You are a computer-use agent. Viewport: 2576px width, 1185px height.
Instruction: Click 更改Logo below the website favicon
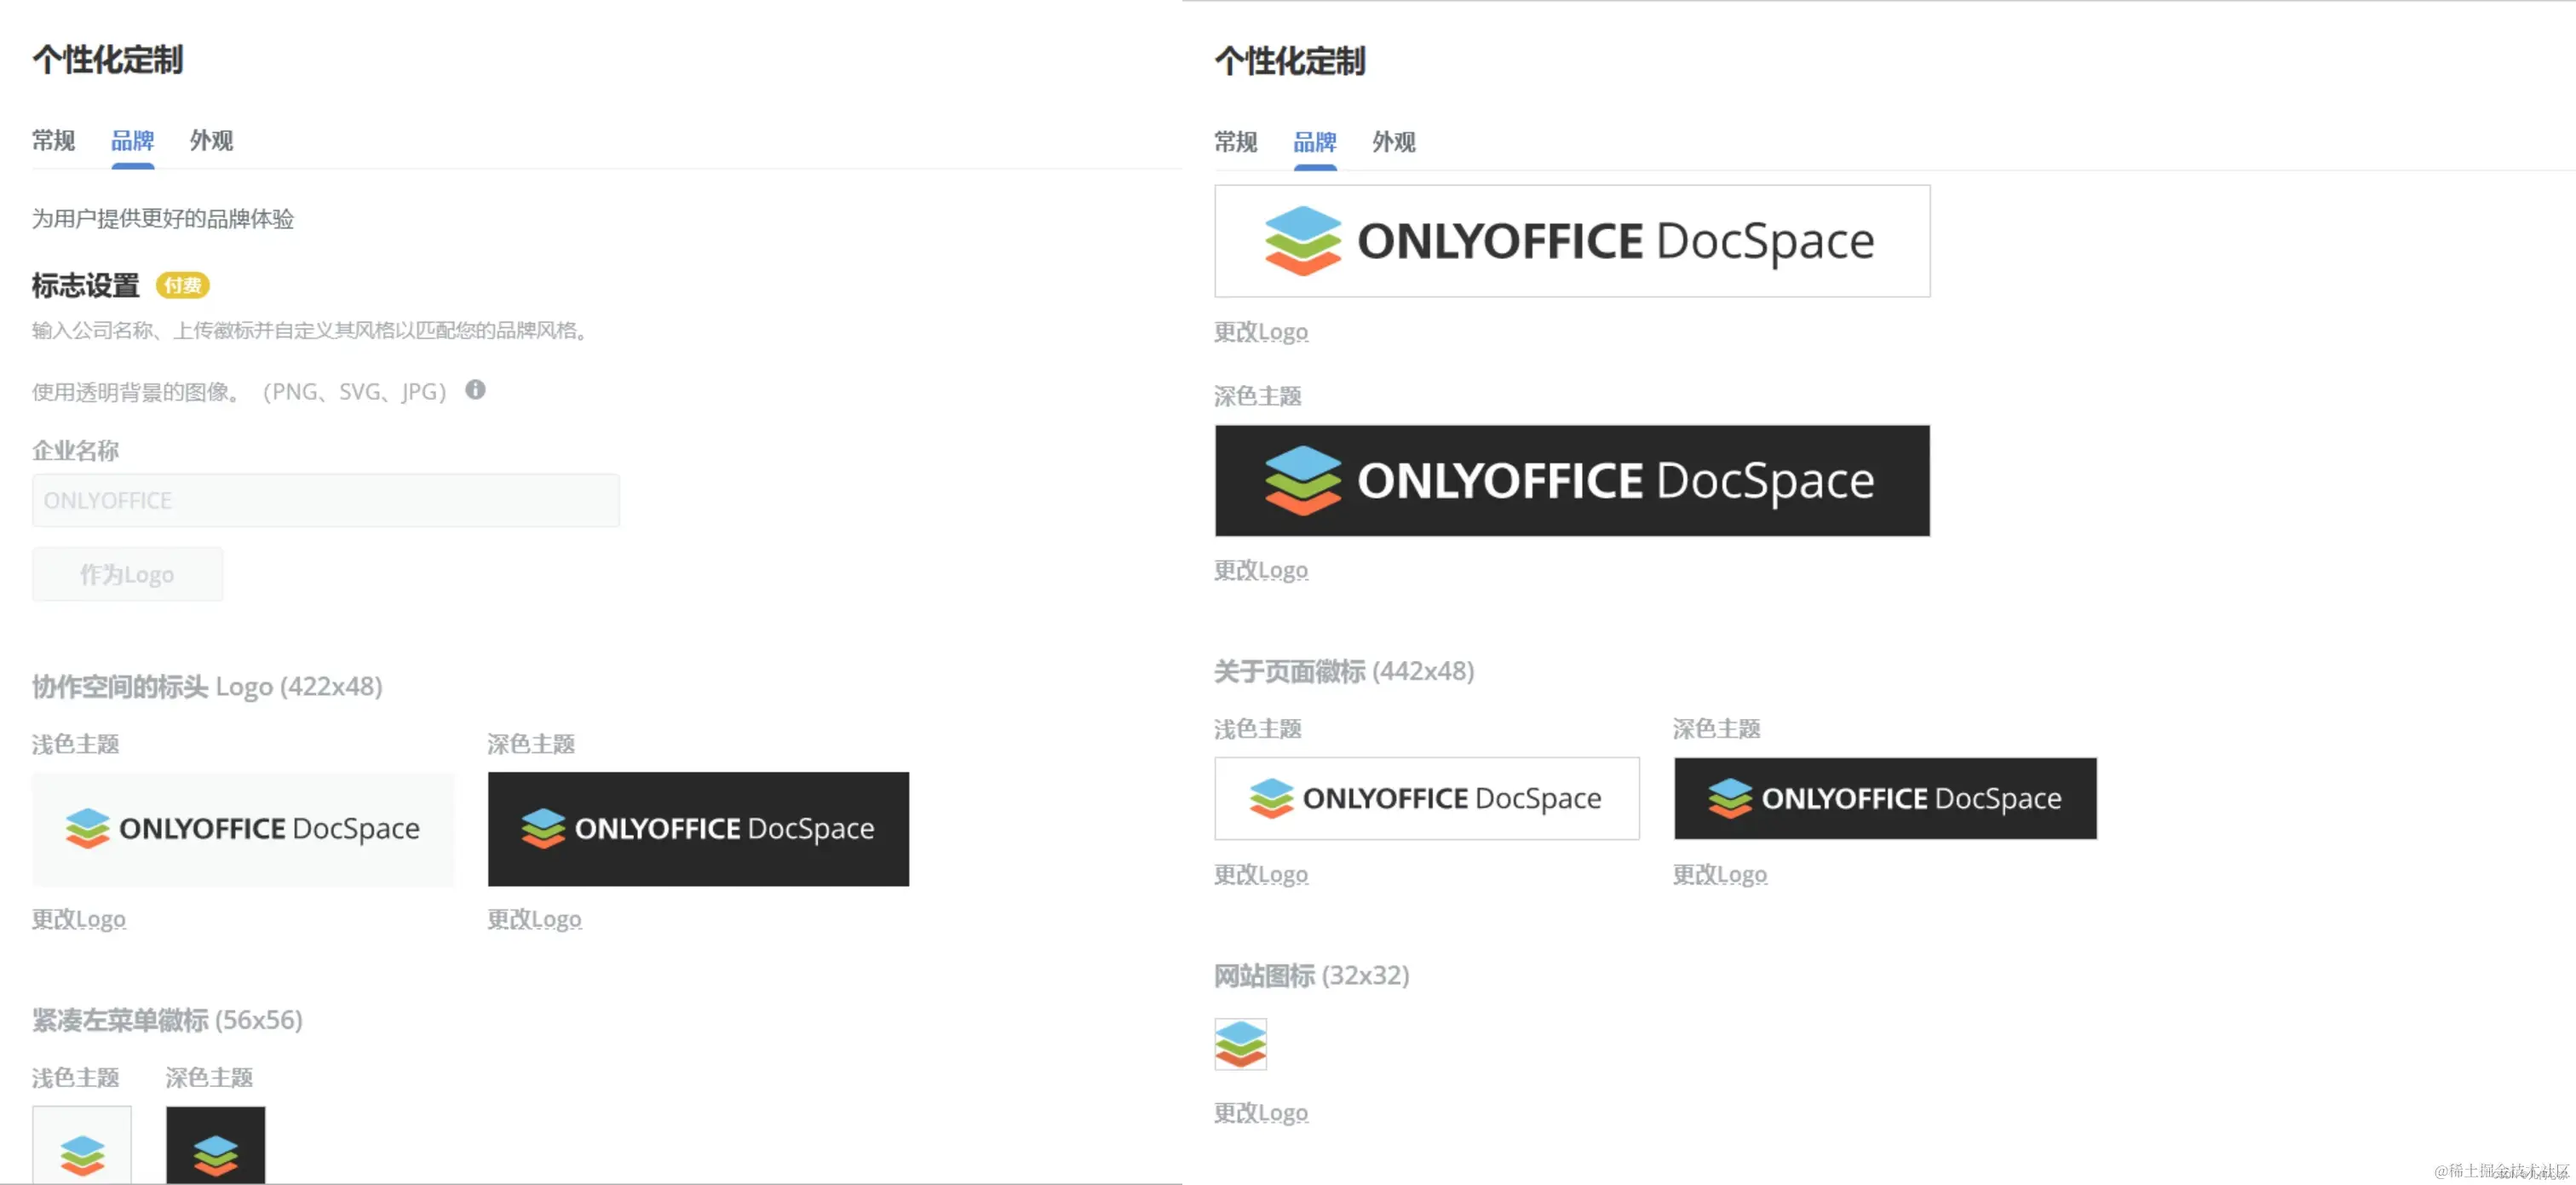1260,1113
